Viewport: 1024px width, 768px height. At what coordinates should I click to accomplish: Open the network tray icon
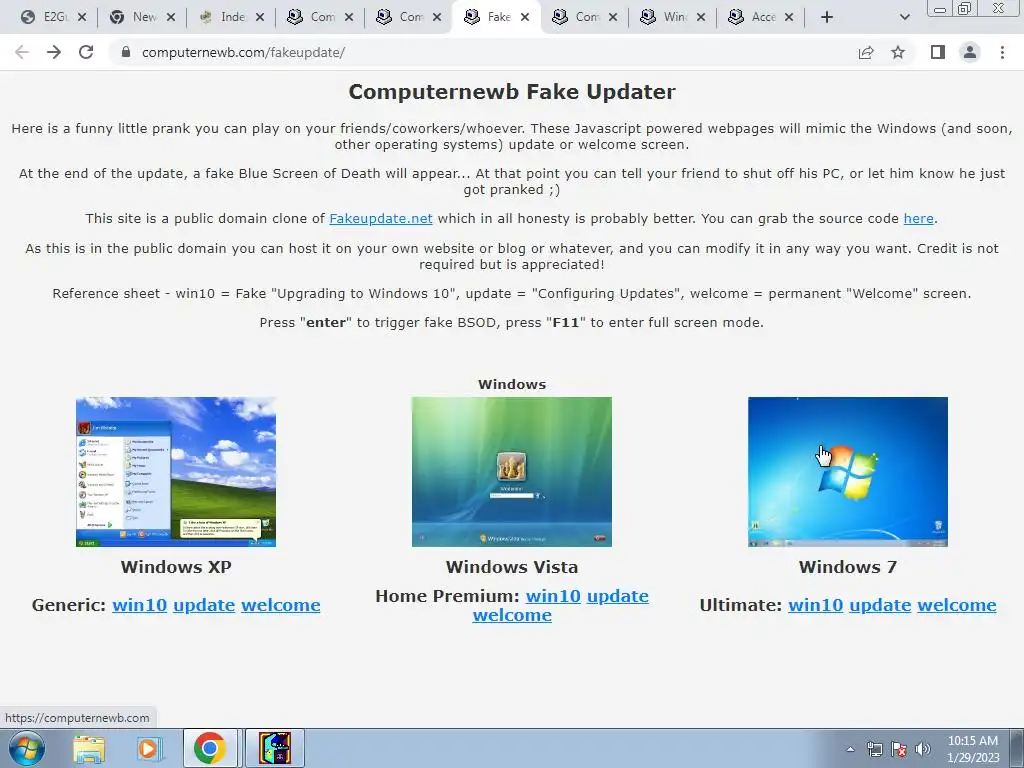tap(874, 749)
